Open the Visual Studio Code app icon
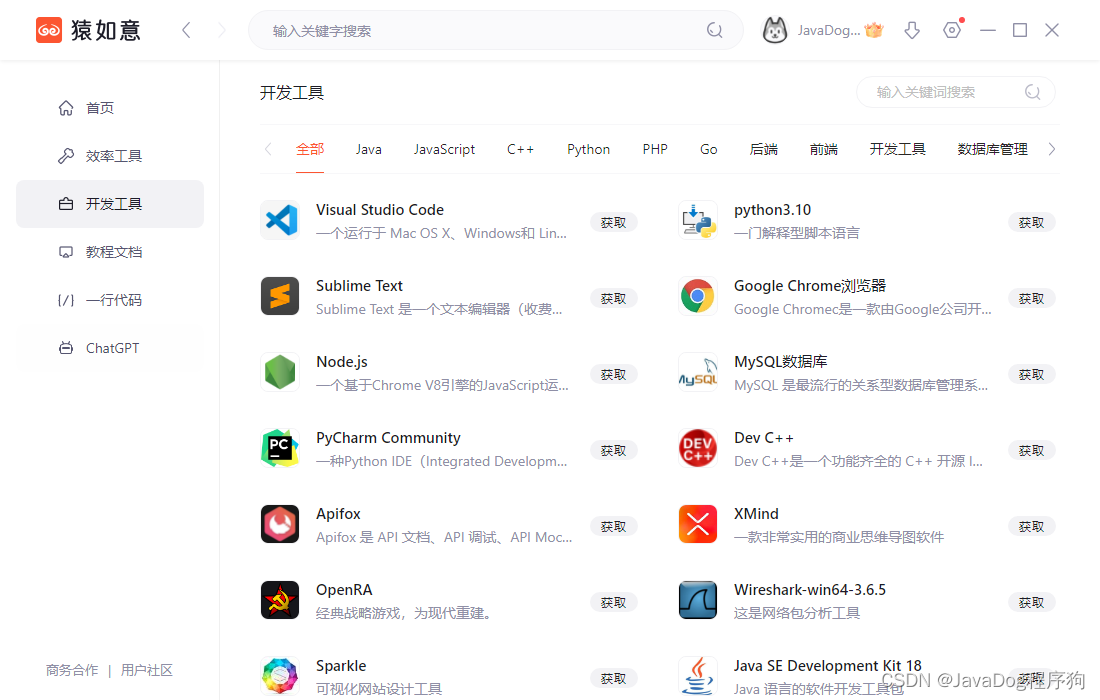Viewport: 1100px width, 700px height. click(280, 220)
